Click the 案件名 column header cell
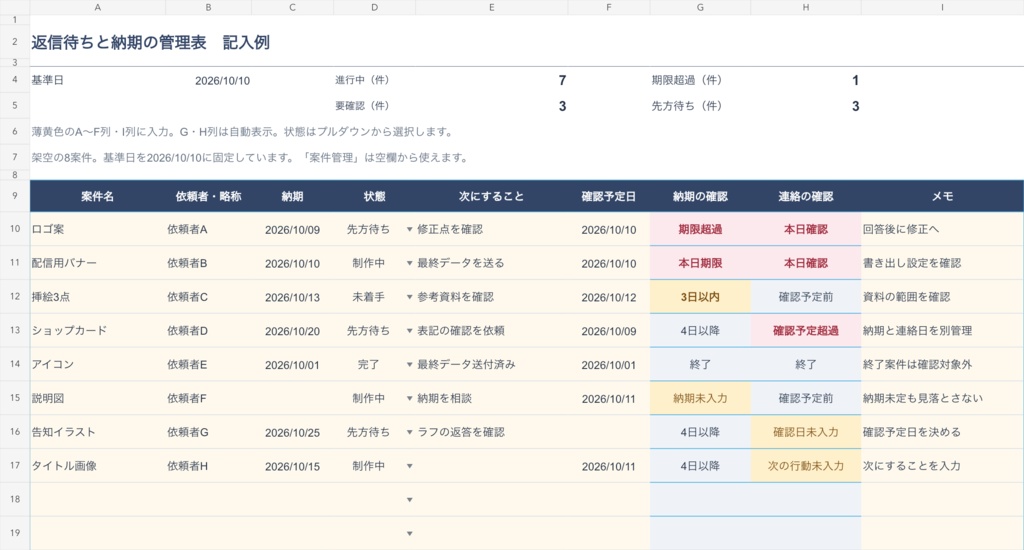The width and height of the screenshot is (1024, 550). pos(97,197)
